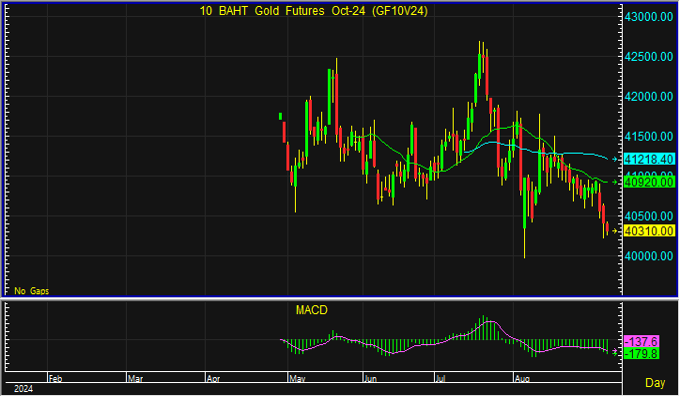Click the 43000.00 price axis label
The width and height of the screenshot is (680, 397).
tap(649, 17)
